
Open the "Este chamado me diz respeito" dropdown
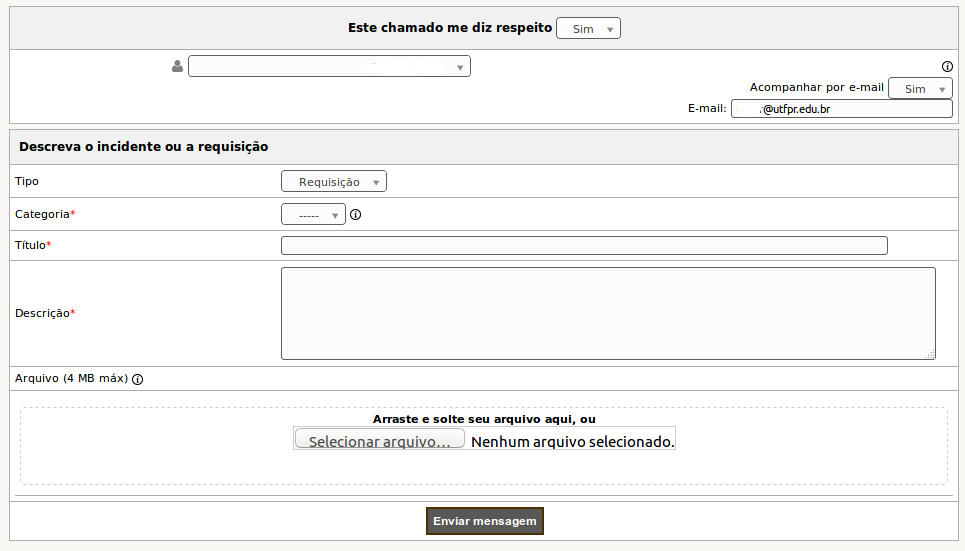[588, 29]
